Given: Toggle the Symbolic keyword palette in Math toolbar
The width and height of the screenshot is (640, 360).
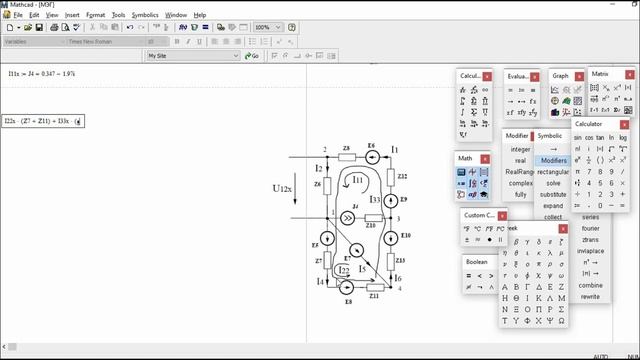Looking at the screenshot, I should click(x=484, y=195).
